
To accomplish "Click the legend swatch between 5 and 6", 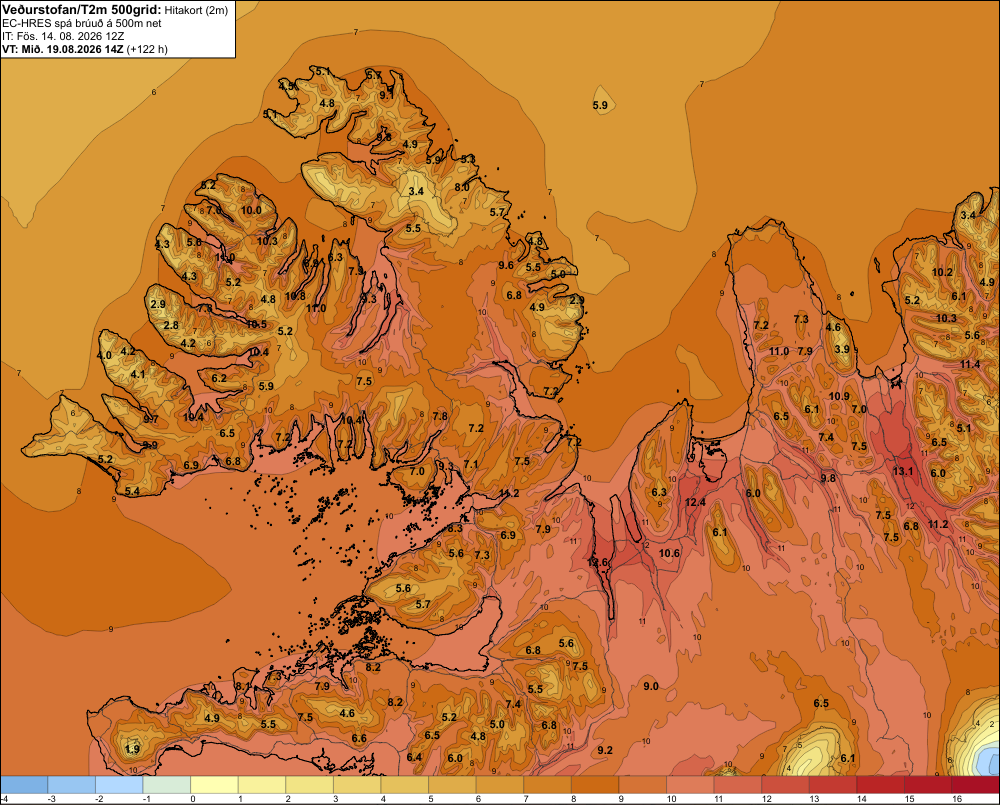I will tap(452, 785).
